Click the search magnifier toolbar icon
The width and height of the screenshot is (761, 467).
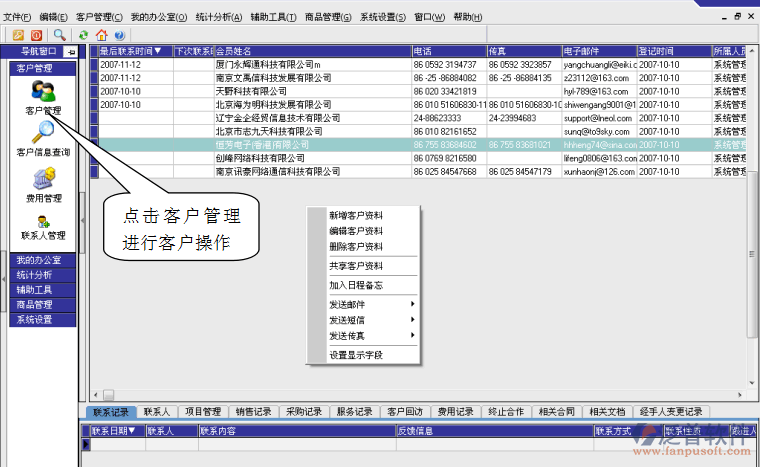(60, 35)
